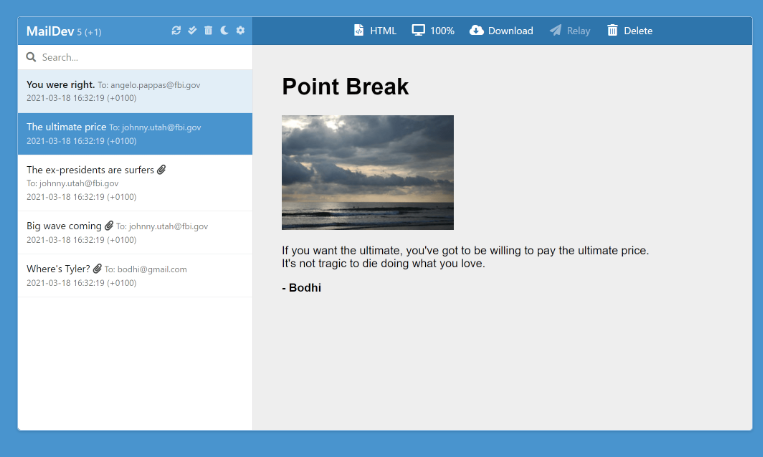Image resolution: width=763 pixels, height=457 pixels.
Task: Focus the Search input field
Action: [x=140, y=58]
